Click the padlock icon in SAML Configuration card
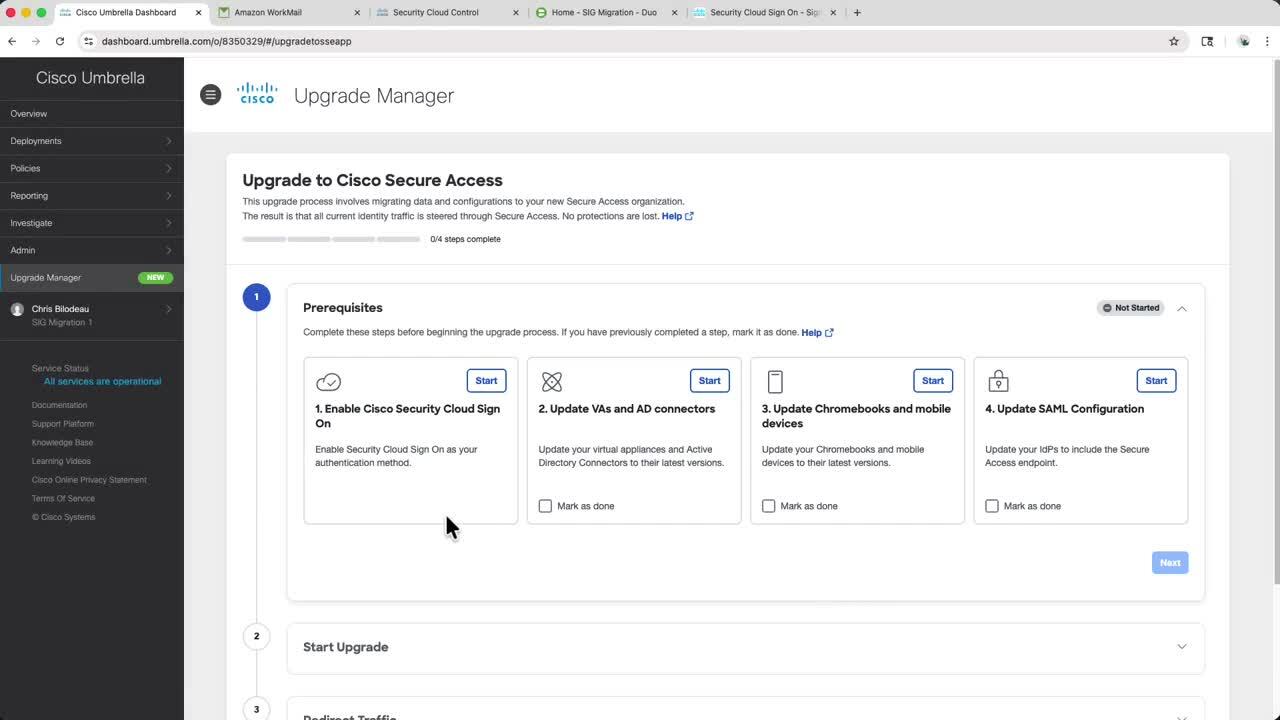 pyautogui.click(x=998, y=382)
